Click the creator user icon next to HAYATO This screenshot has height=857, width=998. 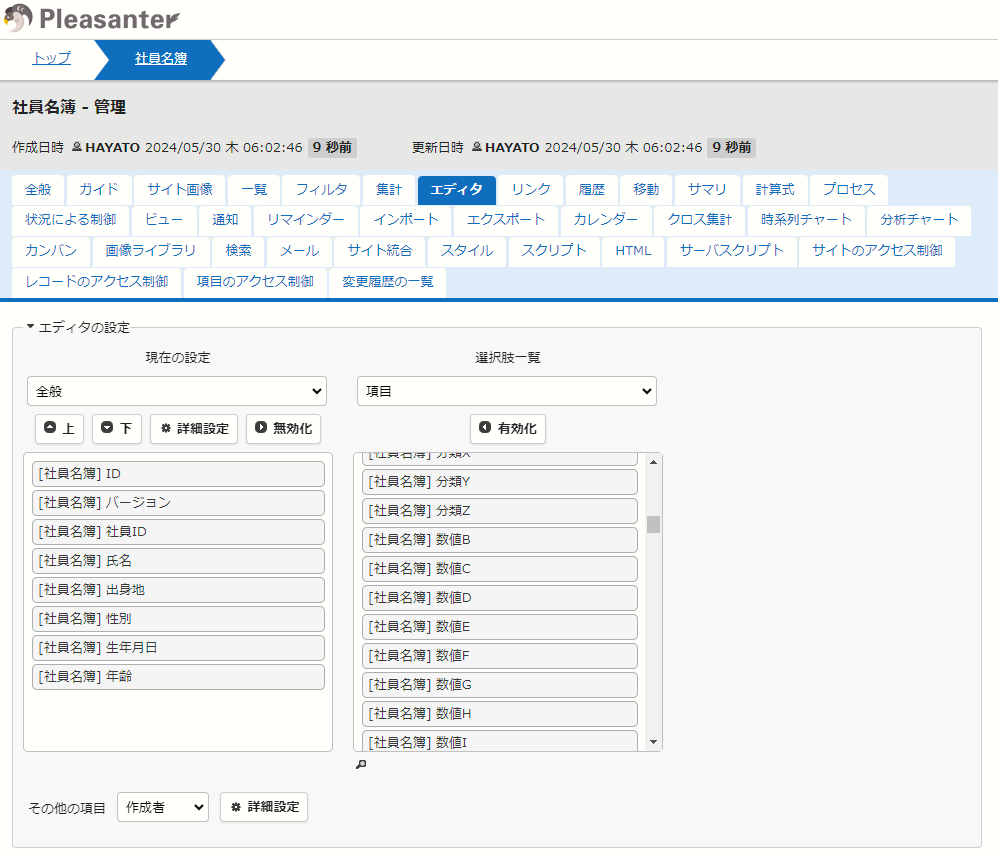point(77,147)
